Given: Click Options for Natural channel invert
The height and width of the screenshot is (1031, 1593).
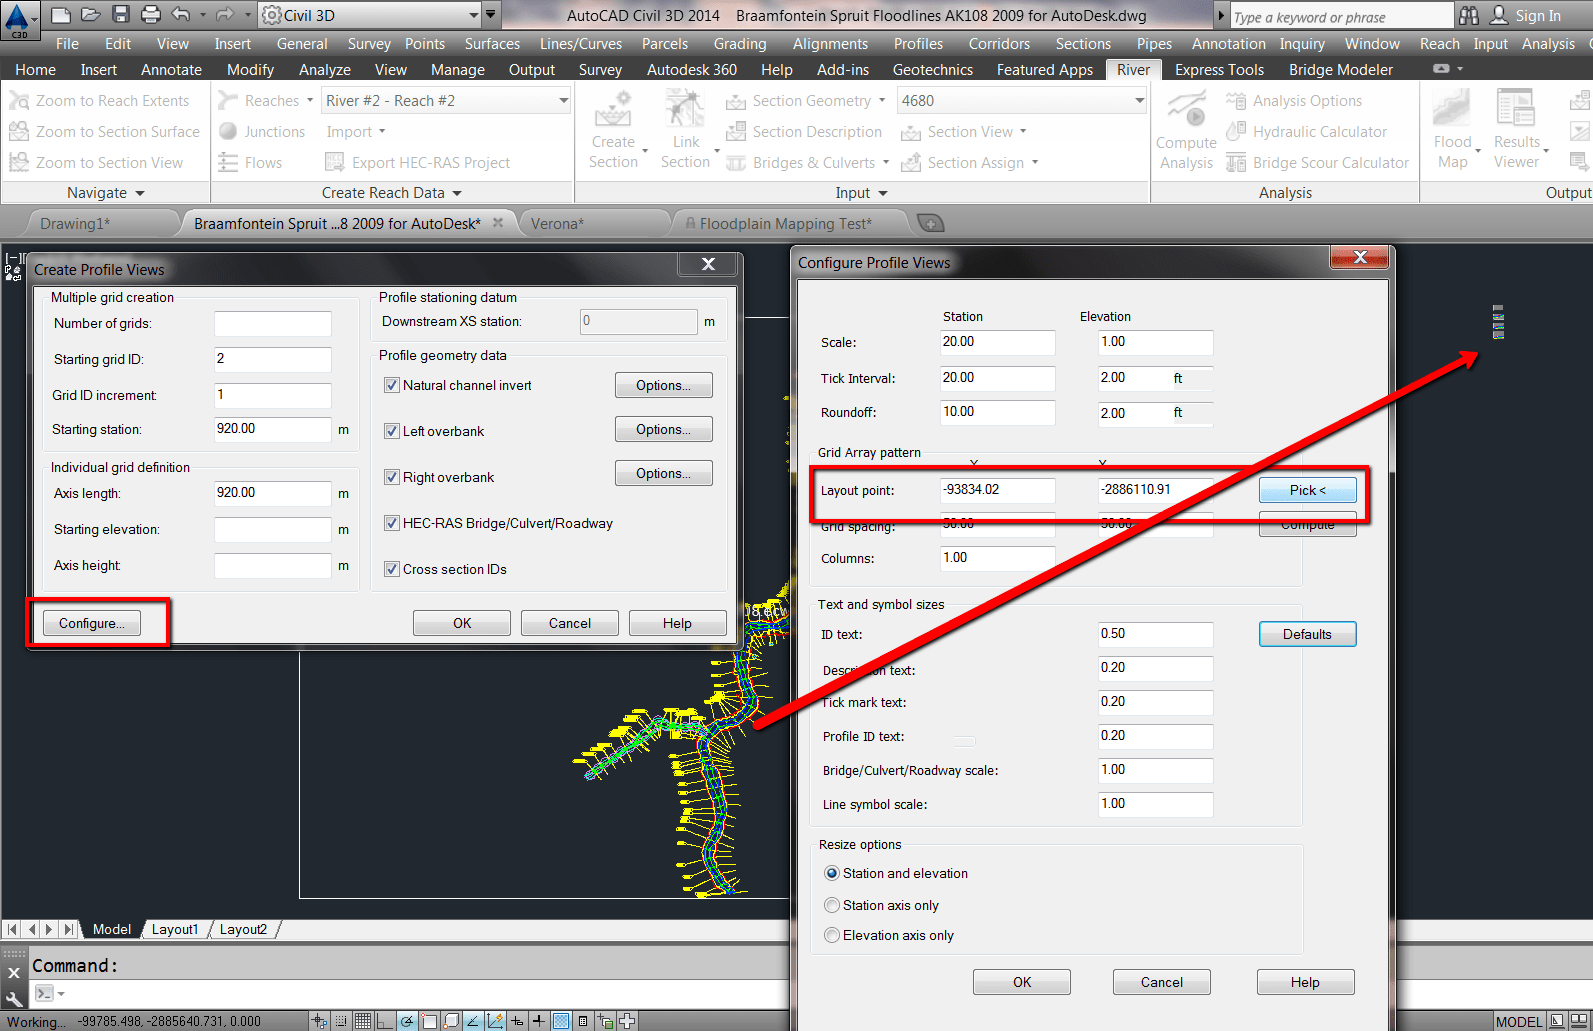Looking at the screenshot, I should 663,385.
